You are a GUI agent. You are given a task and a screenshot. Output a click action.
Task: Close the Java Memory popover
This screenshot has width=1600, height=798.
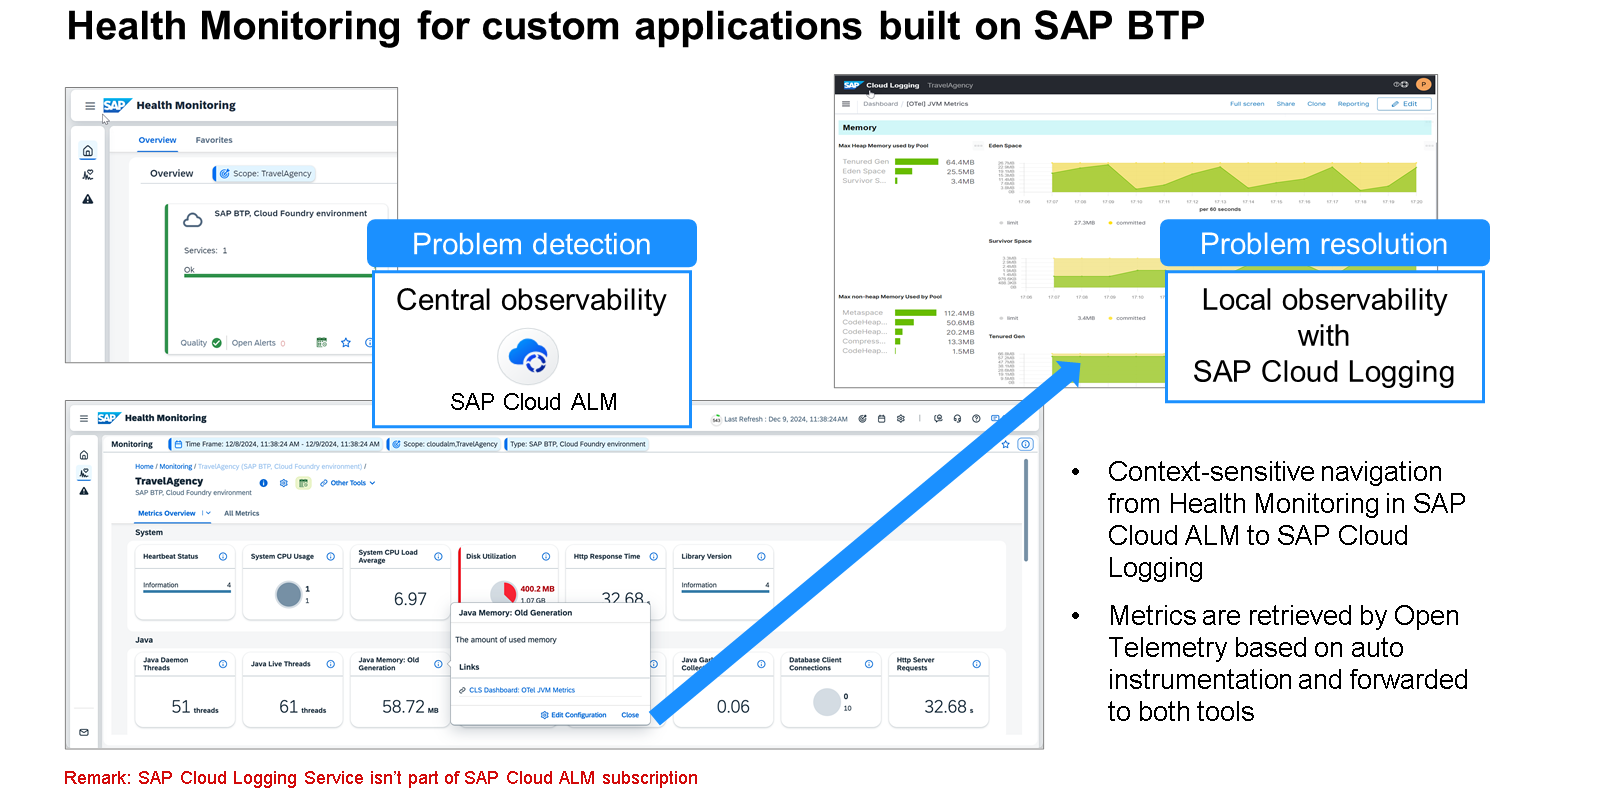630,715
